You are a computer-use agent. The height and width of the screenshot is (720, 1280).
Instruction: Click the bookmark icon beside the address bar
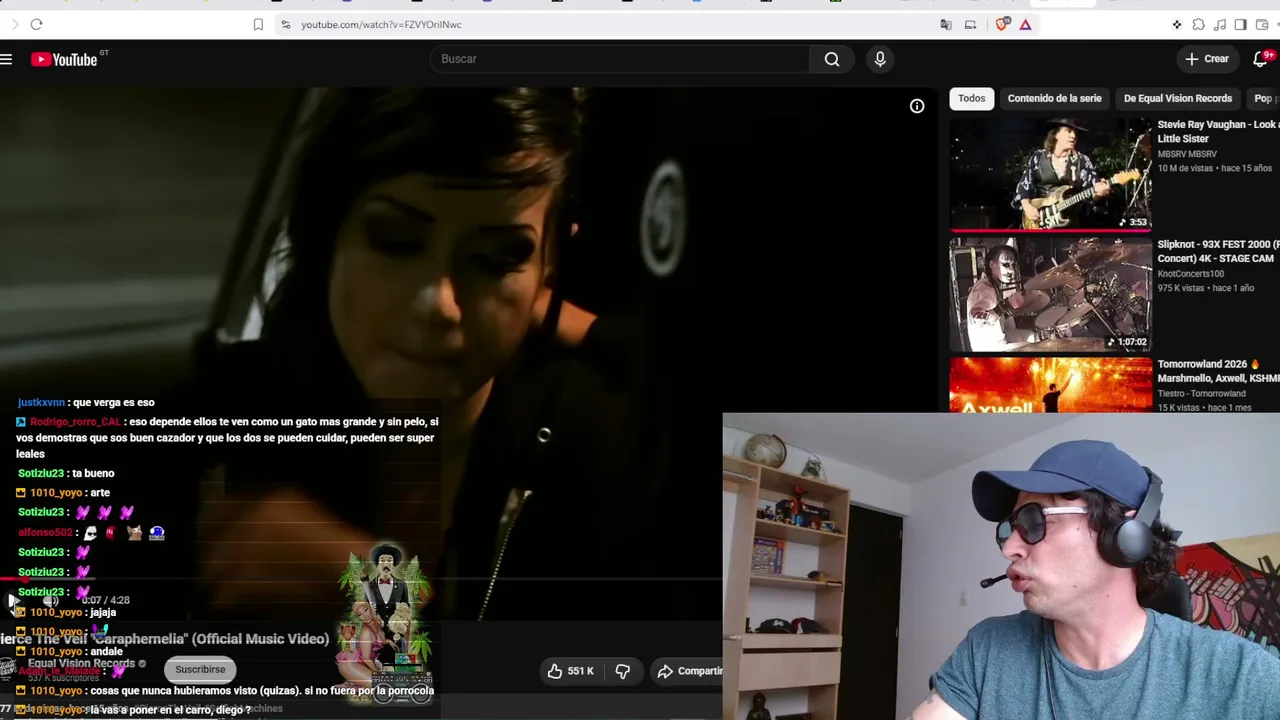click(258, 24)
